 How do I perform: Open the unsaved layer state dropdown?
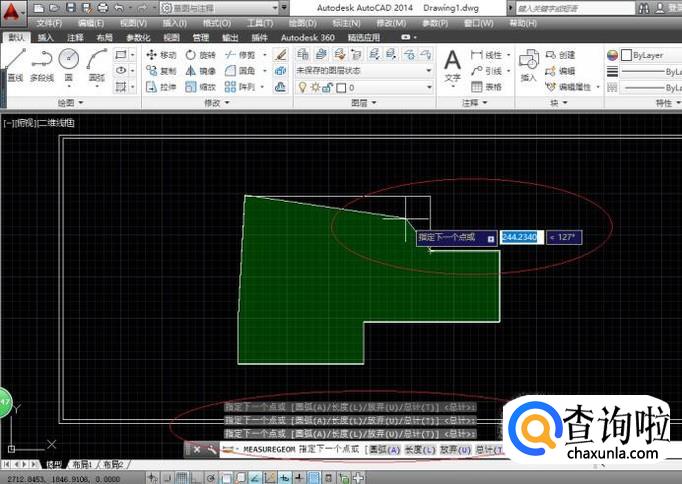364,71
